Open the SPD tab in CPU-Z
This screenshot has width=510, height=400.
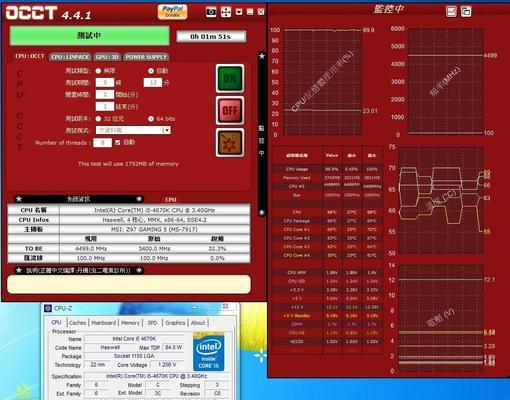[152, 323]
